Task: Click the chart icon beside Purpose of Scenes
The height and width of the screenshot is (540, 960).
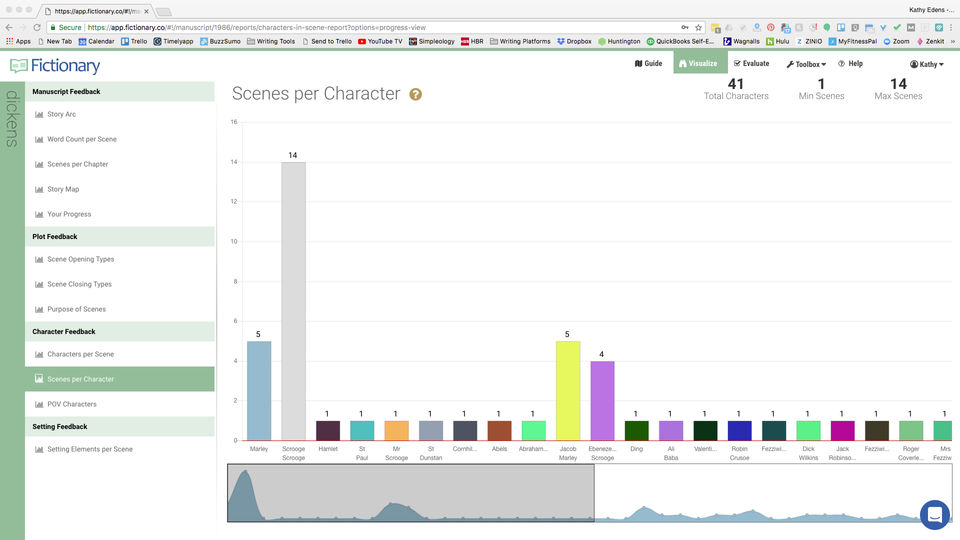Action: 39,310
